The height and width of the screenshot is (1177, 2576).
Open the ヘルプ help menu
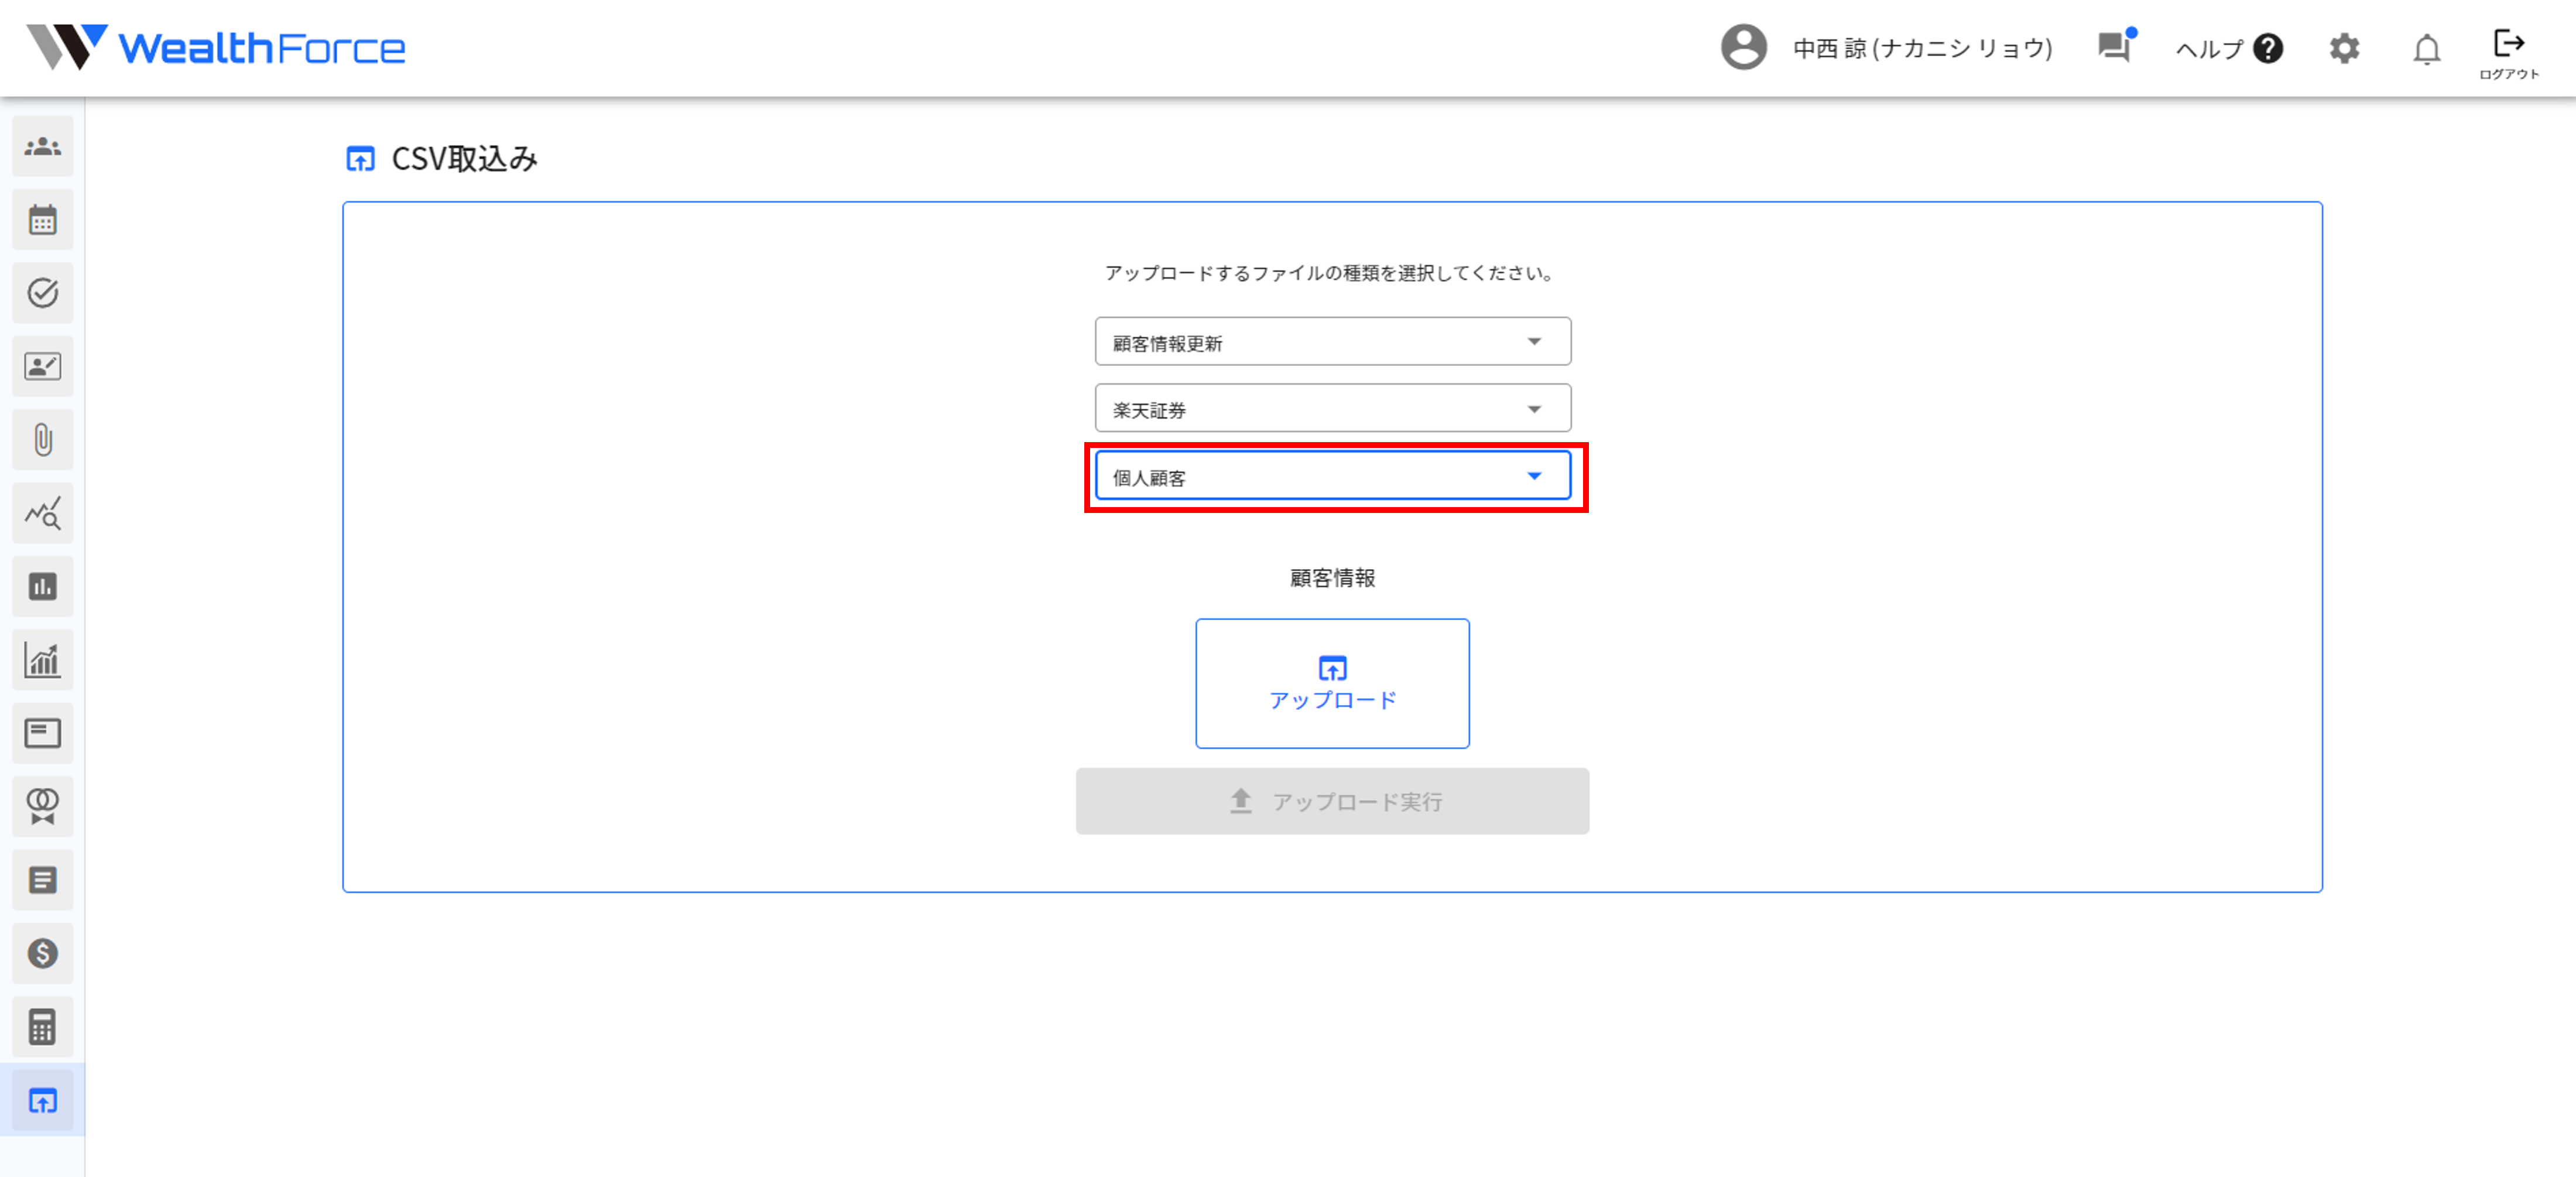(2228, 49)
